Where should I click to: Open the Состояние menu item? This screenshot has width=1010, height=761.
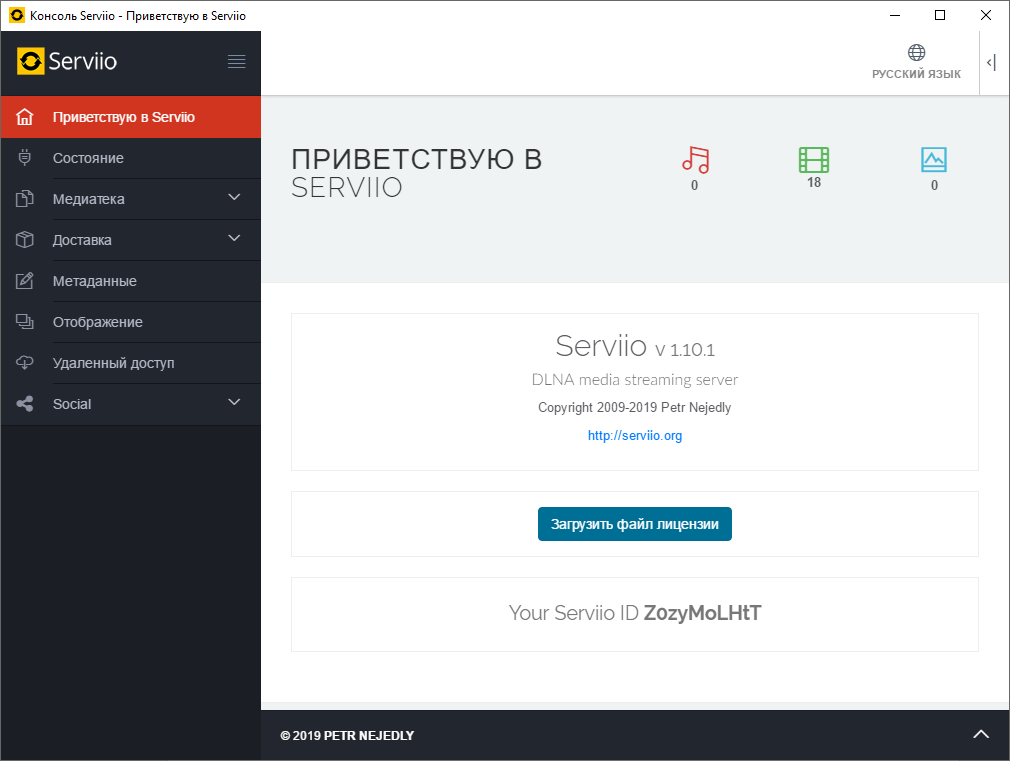131,158
